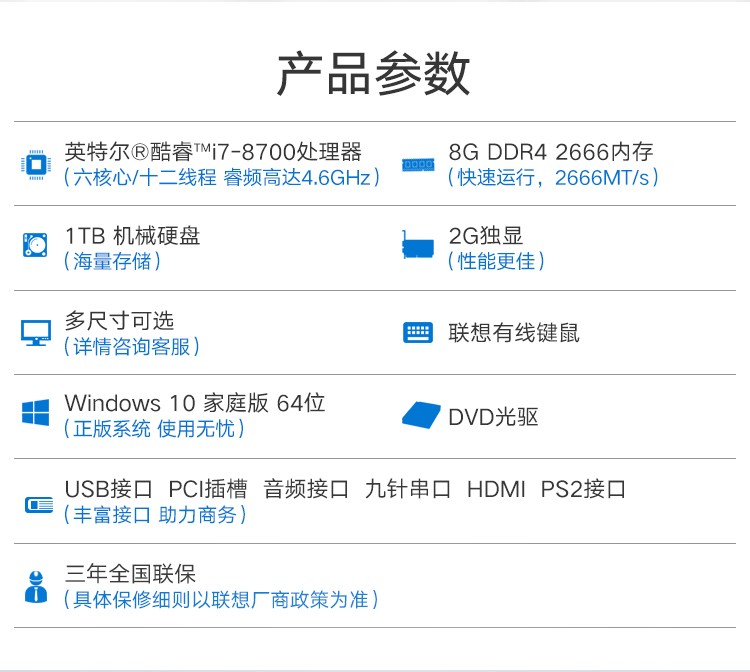Click the ports interface icon
Viewport: 750px width, 672px height.
(39, 505)
